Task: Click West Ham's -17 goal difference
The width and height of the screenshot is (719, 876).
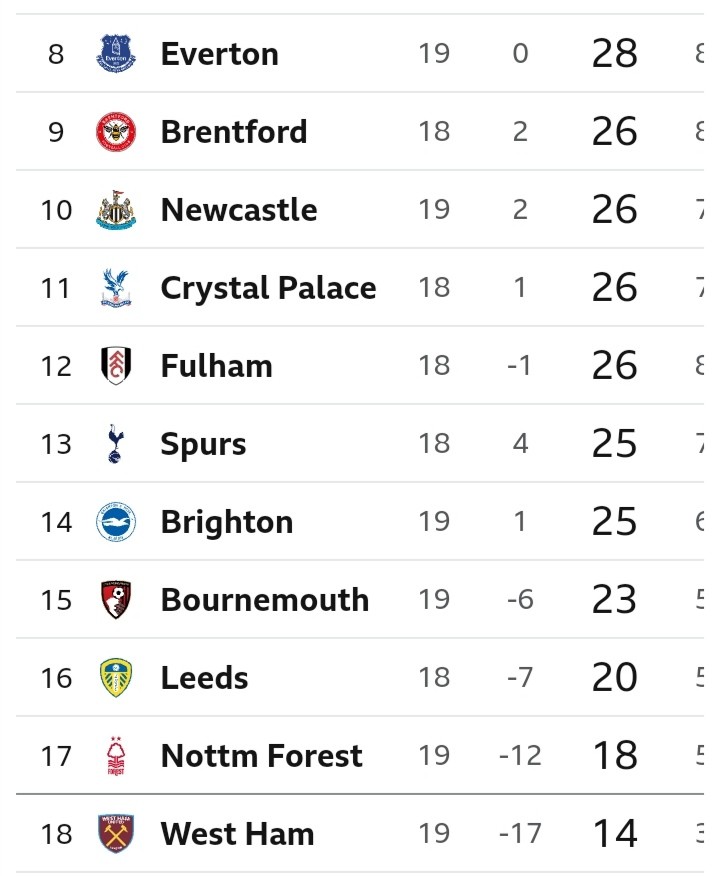Action: coord(519,834)
